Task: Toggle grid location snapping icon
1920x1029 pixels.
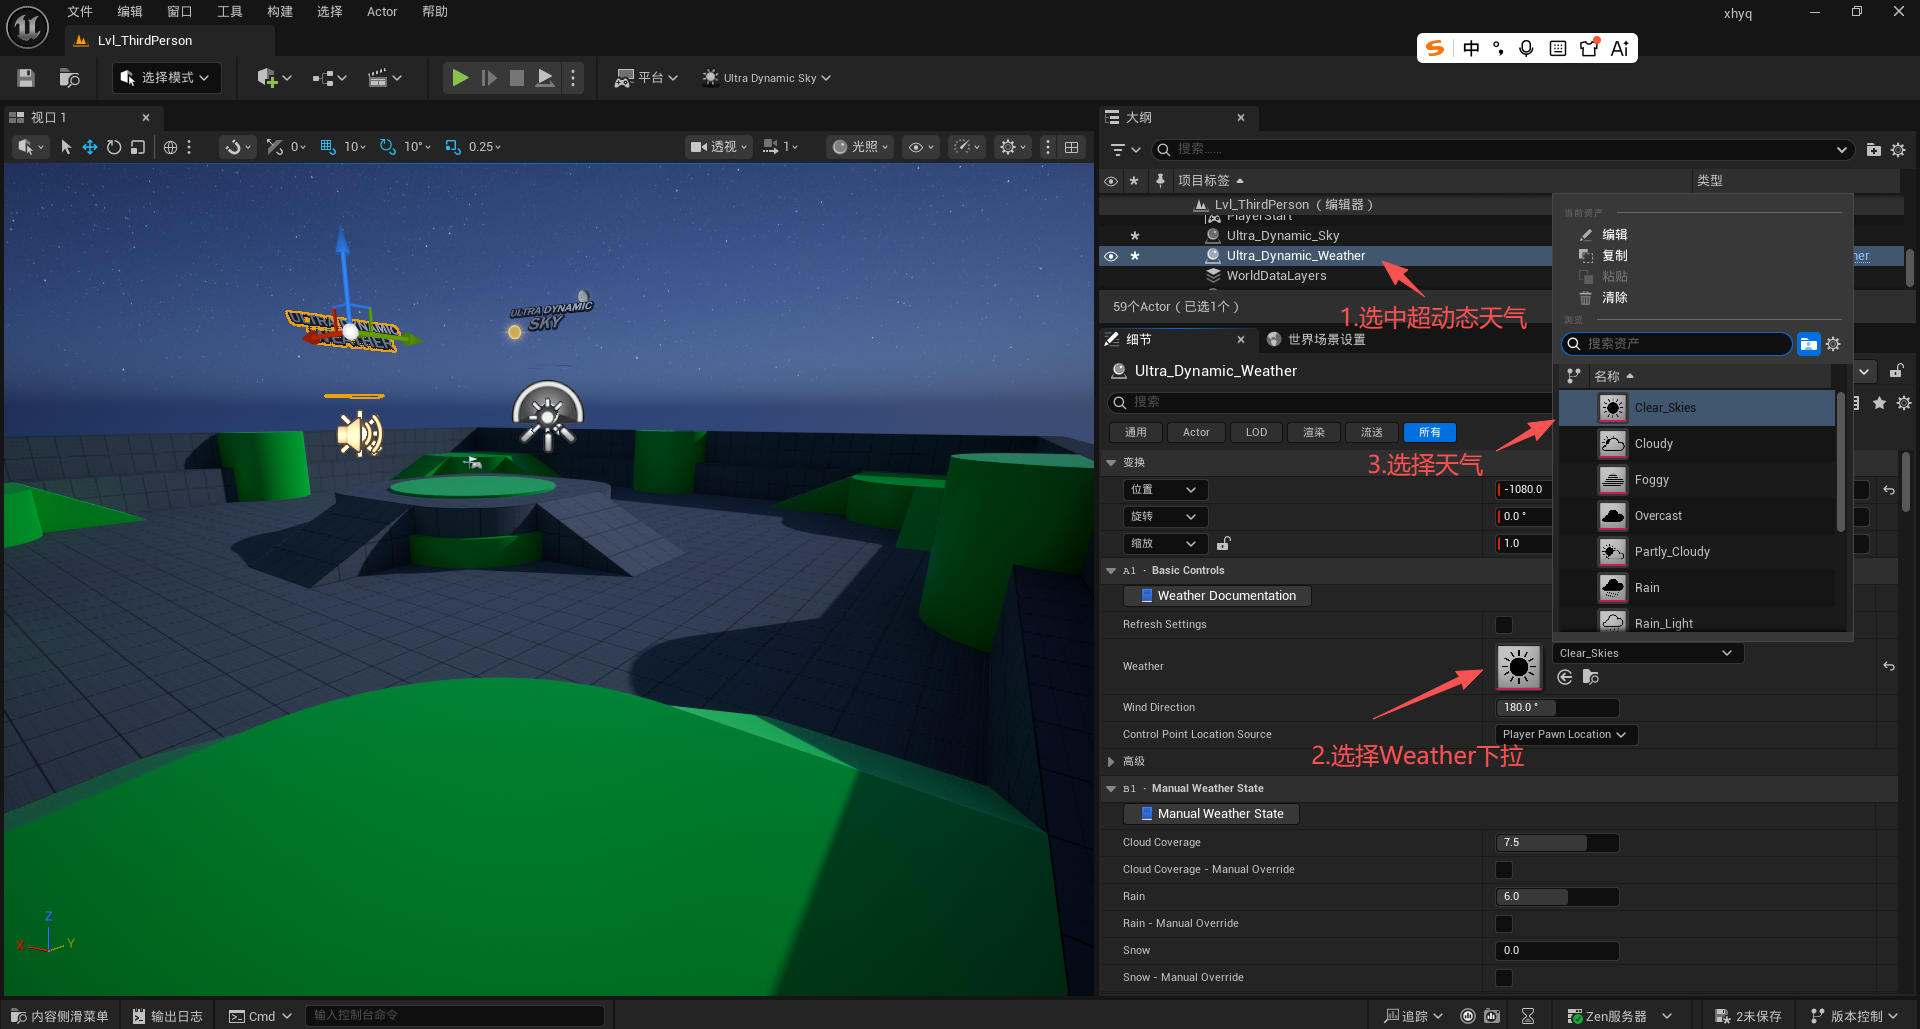Action: pos(328,147)
